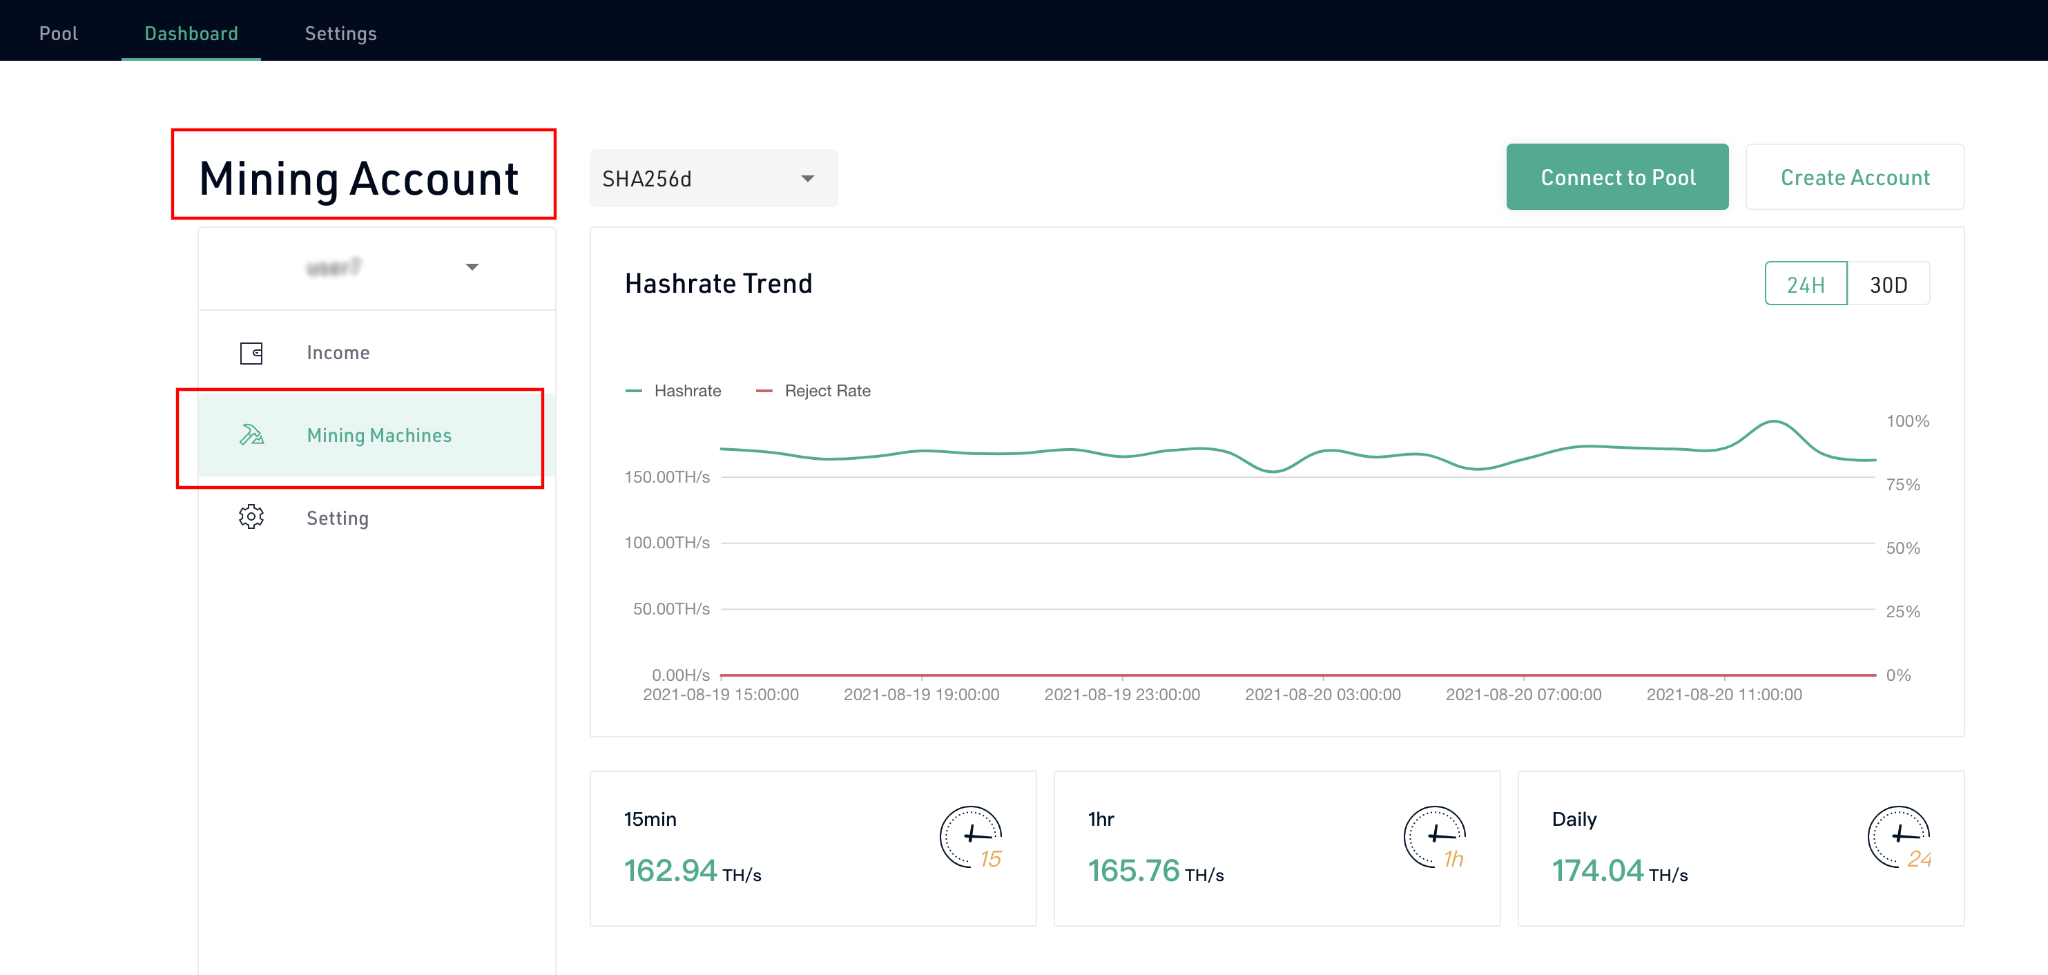
Task: Switch the chart to 24H range
Action: 1805,284
